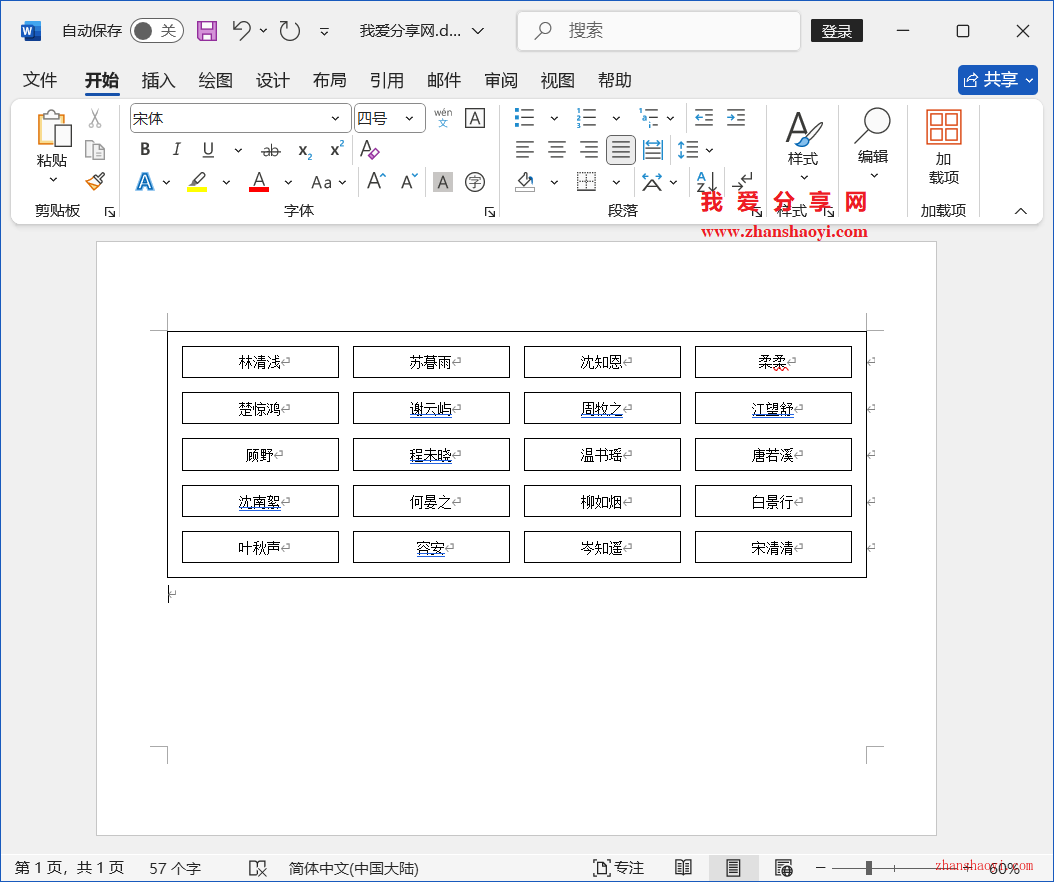This screenshot has width=1054, height=882.
Task: Toggle bold formatting
Action: [x=145, y=149]
